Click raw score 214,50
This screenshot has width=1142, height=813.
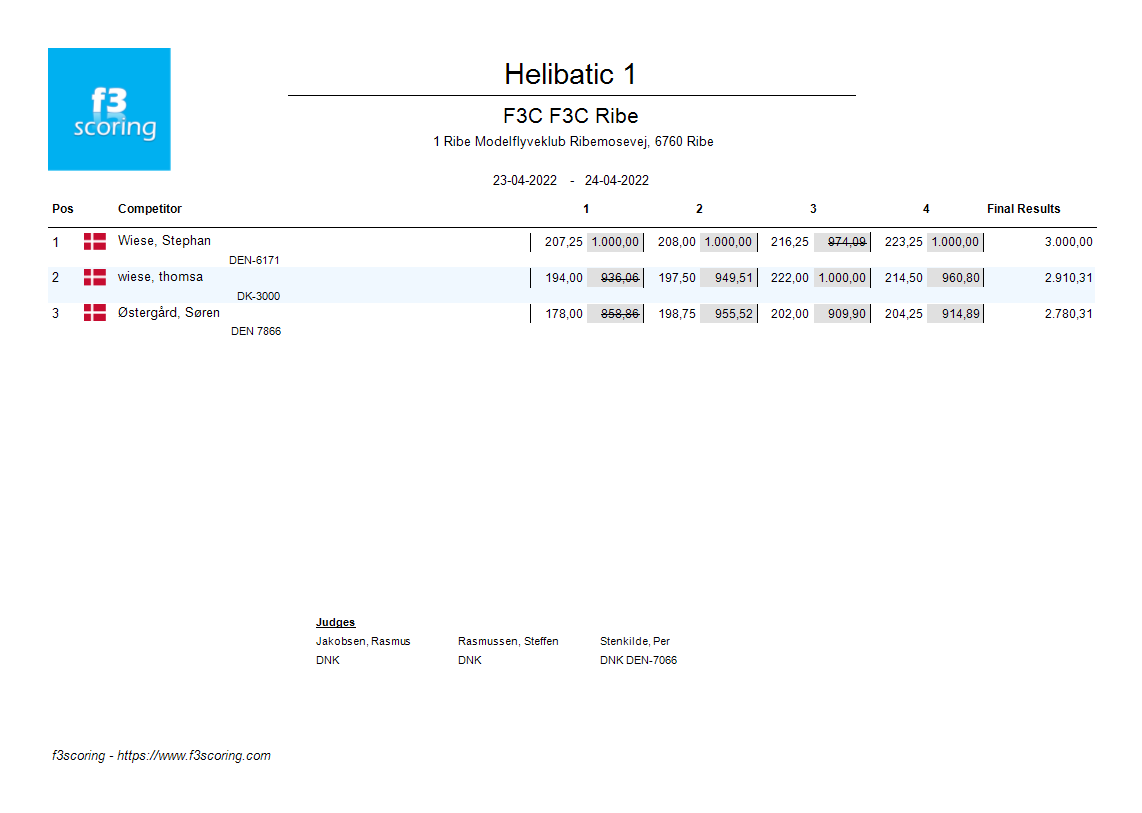(x=903, y=278)
